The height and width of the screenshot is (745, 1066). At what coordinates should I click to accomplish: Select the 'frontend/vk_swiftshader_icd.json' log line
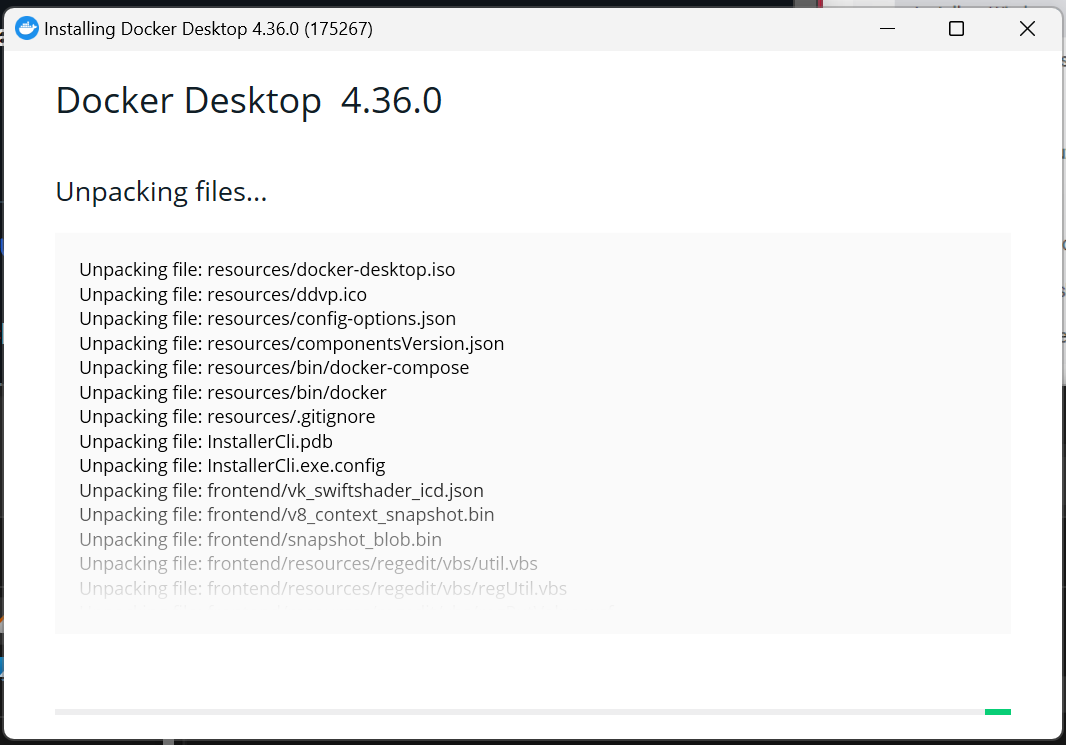(x=281, y=490)
